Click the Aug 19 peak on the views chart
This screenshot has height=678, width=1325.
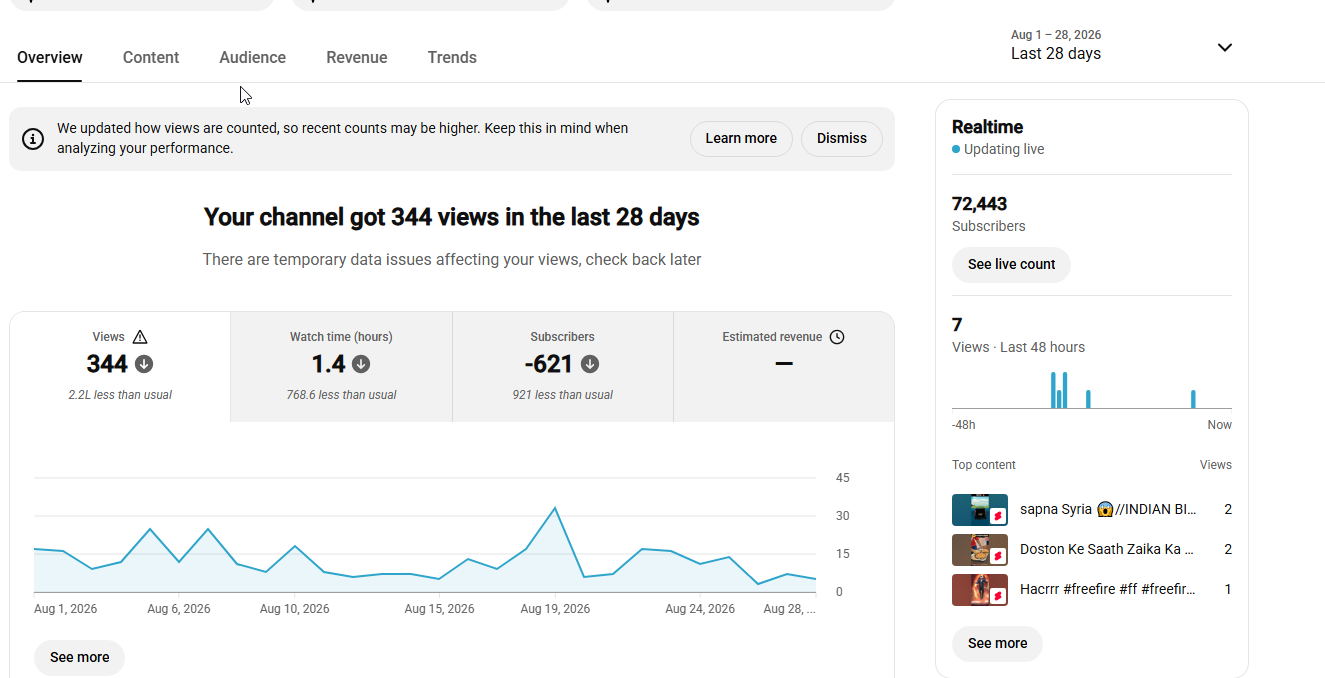point(555,508)
